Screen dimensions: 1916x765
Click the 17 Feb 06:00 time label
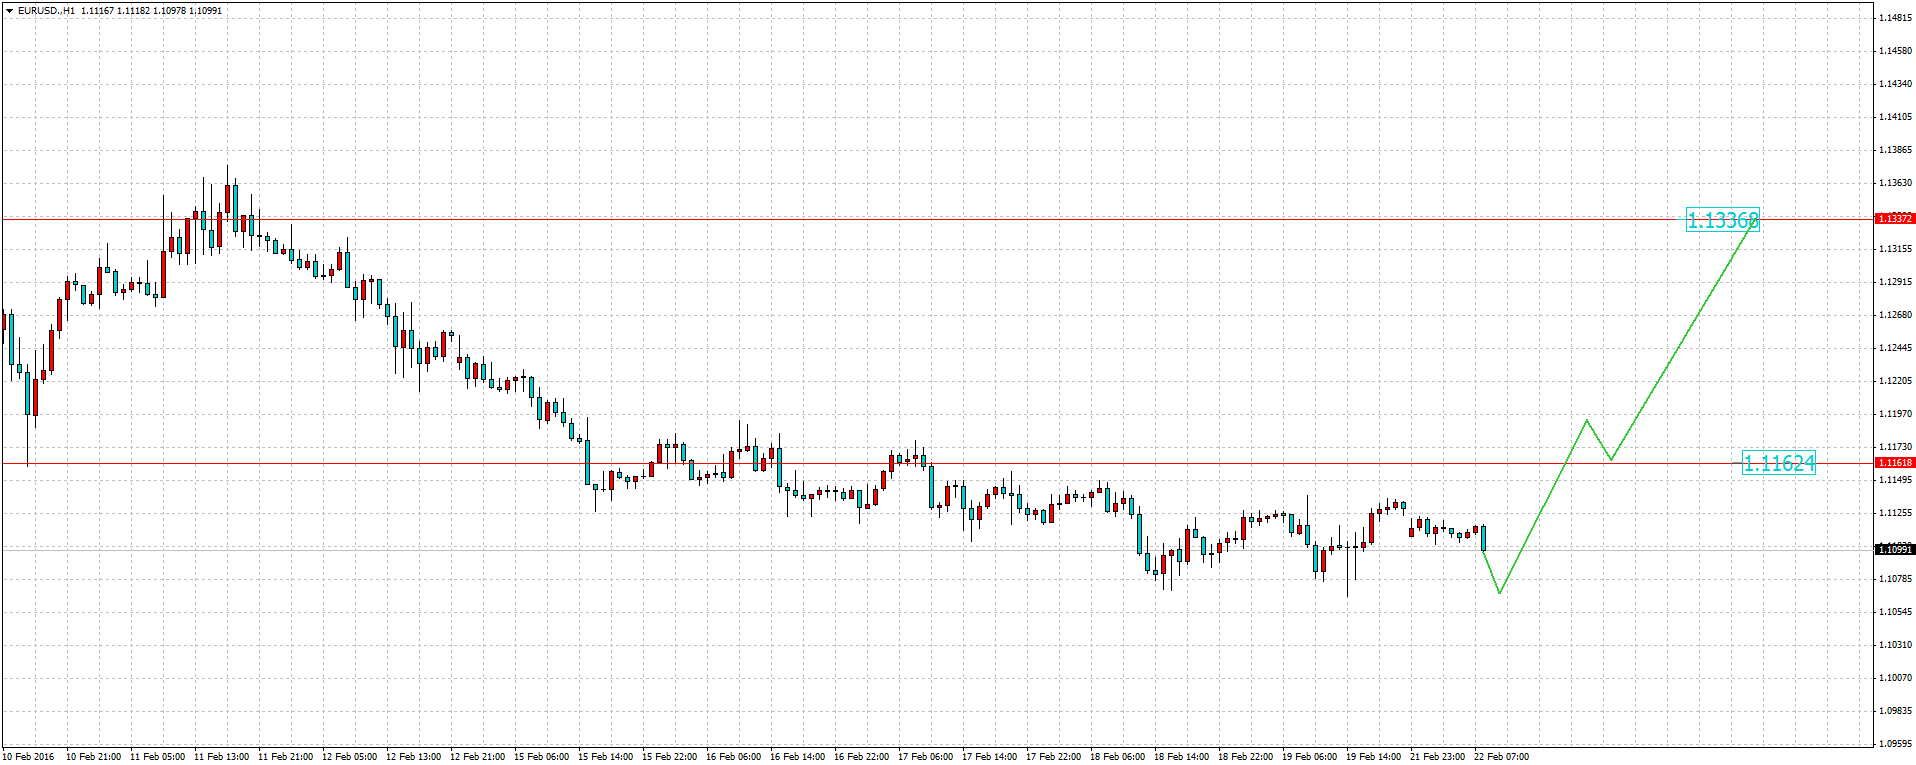point(925,757)
